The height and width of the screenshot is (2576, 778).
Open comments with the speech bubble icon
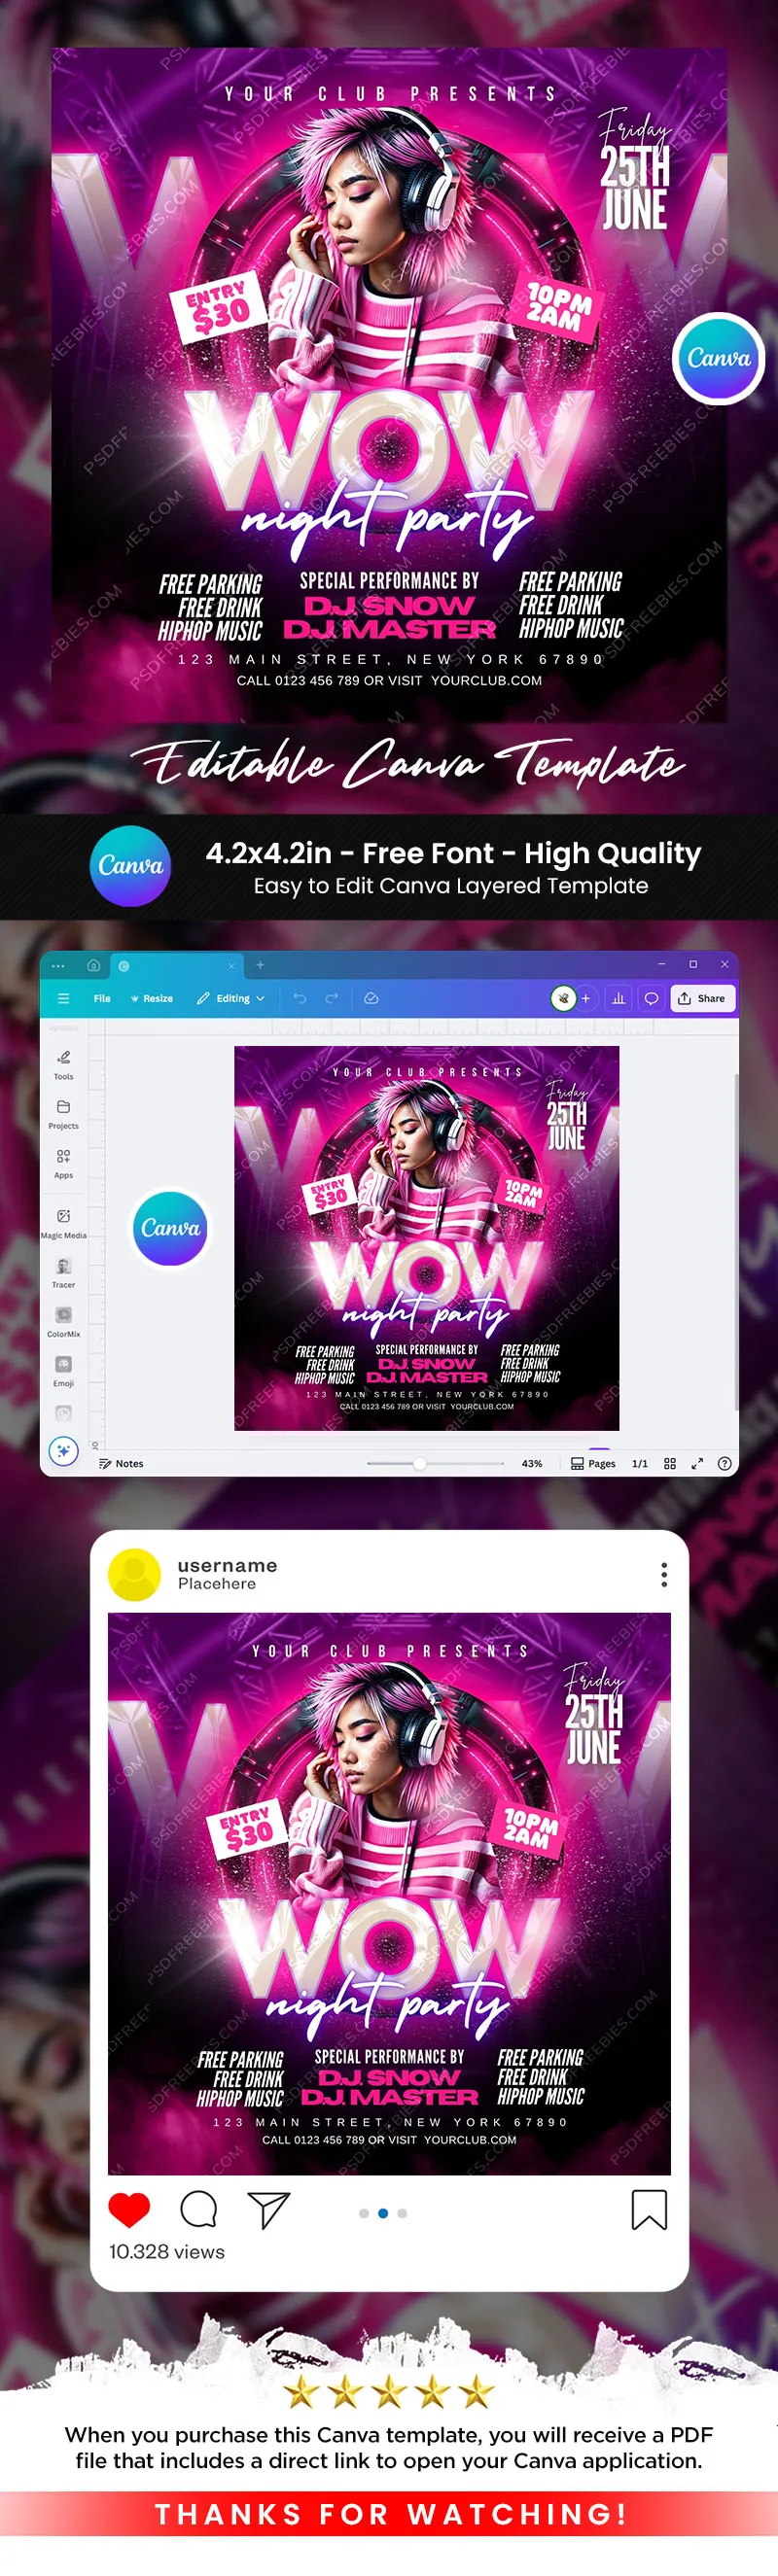(x=651, y=998)
